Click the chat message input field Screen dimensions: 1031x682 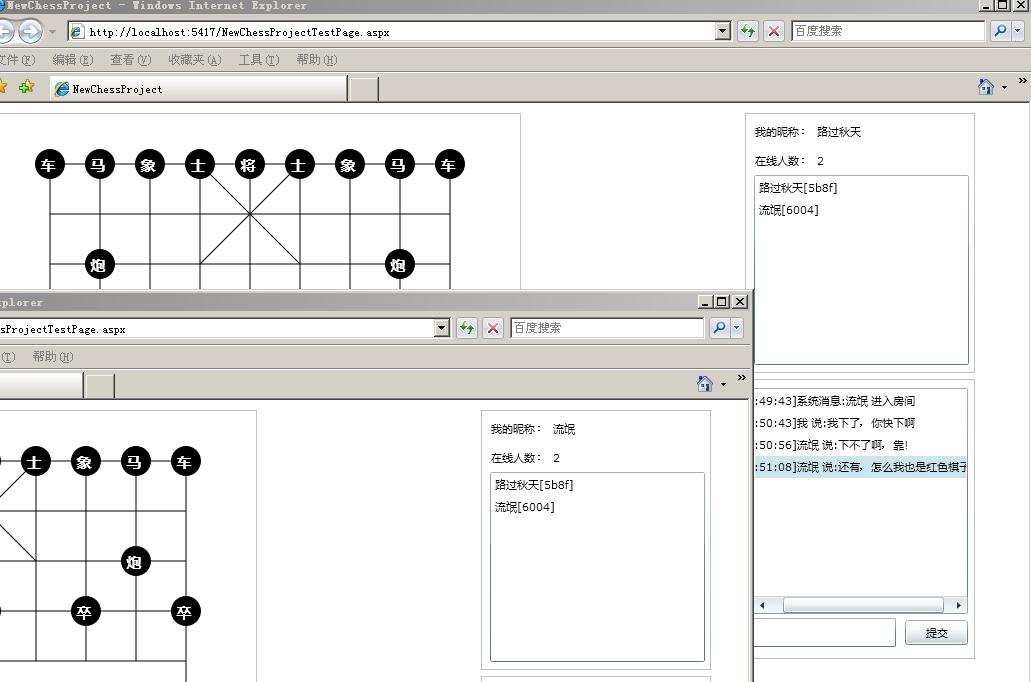825,633
